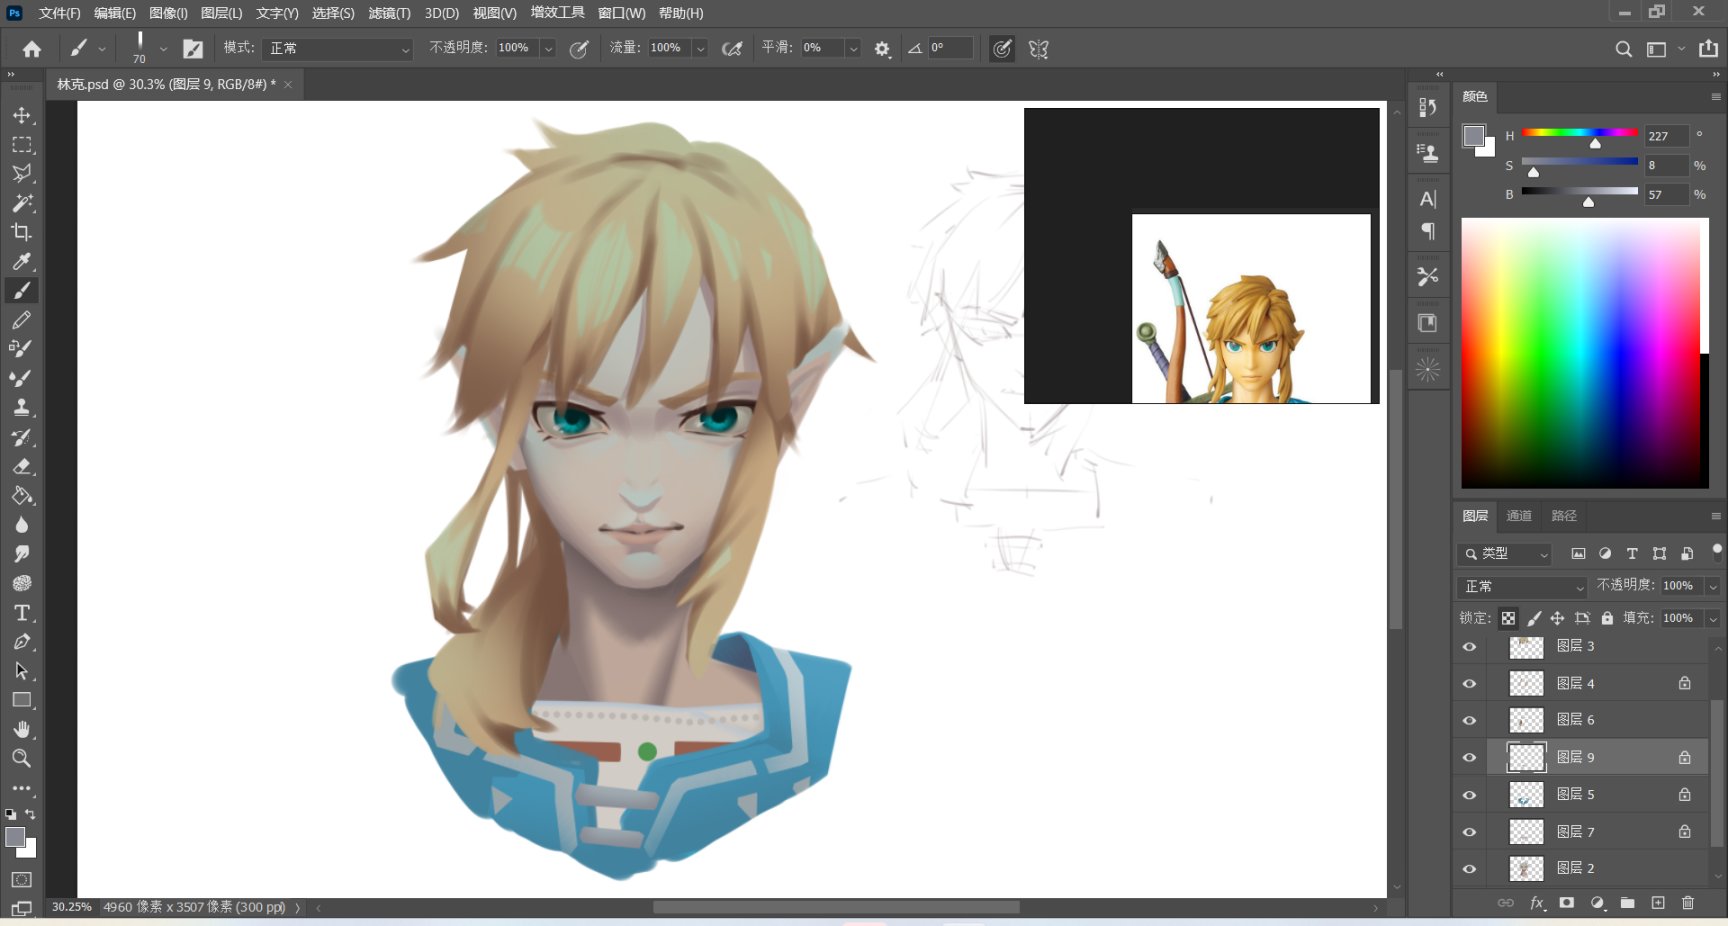The height and width of the screenshot is (926, 1728).
Task: Open the 颜色 panel menu
Action: (x=1716, y=97)
